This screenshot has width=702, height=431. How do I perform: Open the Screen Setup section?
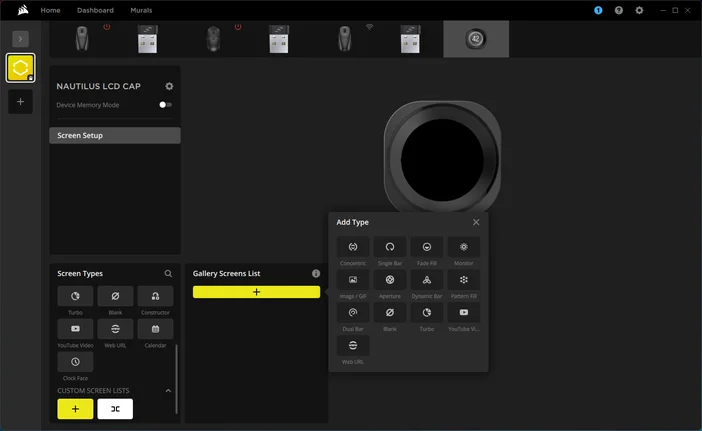point(115,135)
